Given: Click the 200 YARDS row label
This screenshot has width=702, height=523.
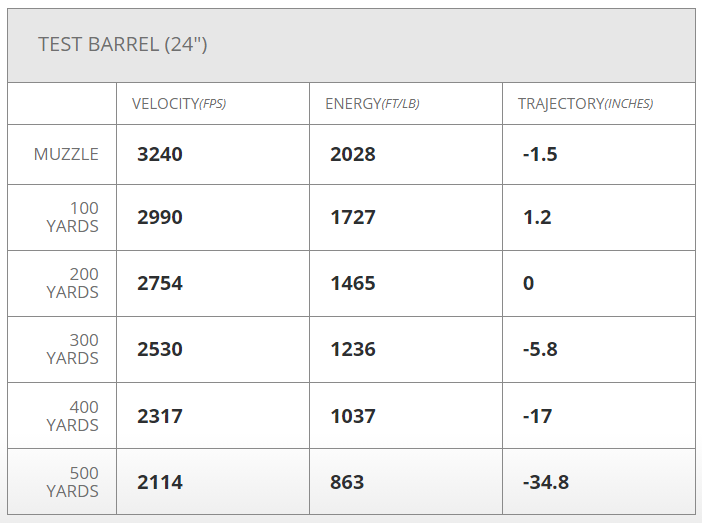Looking at the screenshot, I should (x=73, y=283).
